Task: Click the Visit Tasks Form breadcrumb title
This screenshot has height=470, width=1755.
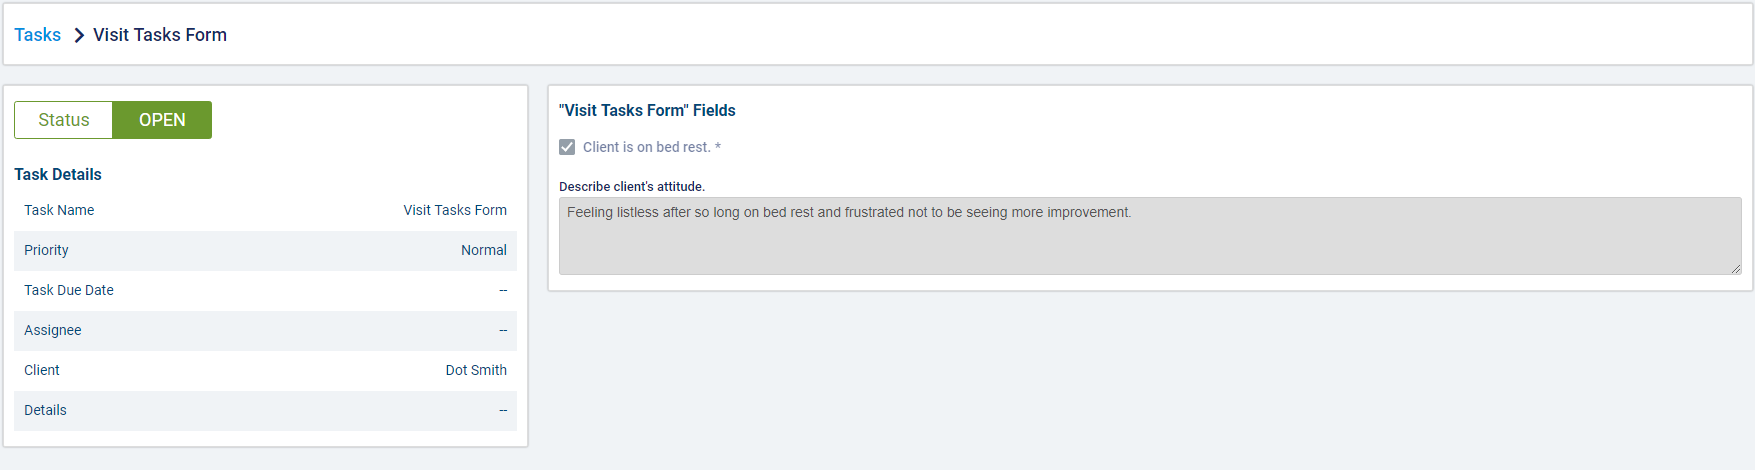Action: coord(160,35)
